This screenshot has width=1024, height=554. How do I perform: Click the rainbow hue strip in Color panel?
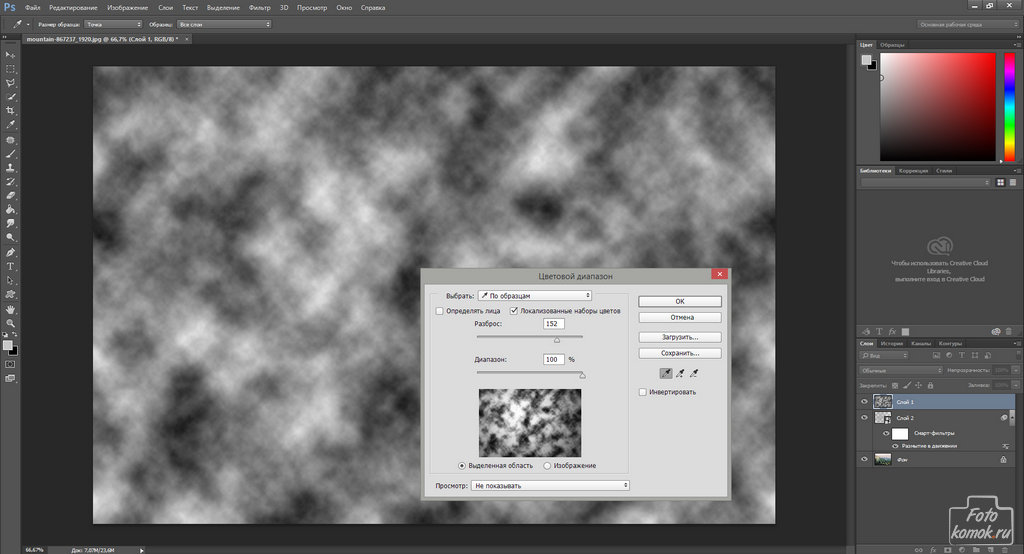coord(1009,106)
